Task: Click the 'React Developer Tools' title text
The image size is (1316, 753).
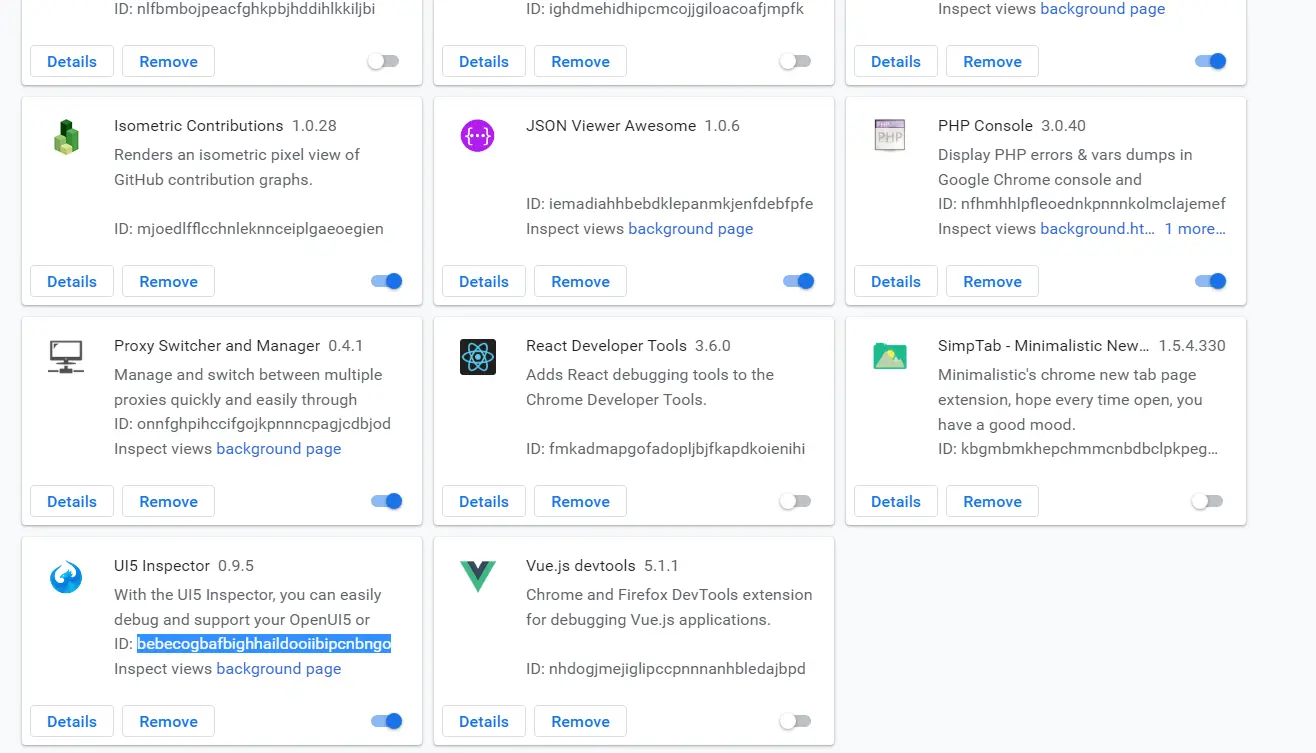Action: point(606,346)
